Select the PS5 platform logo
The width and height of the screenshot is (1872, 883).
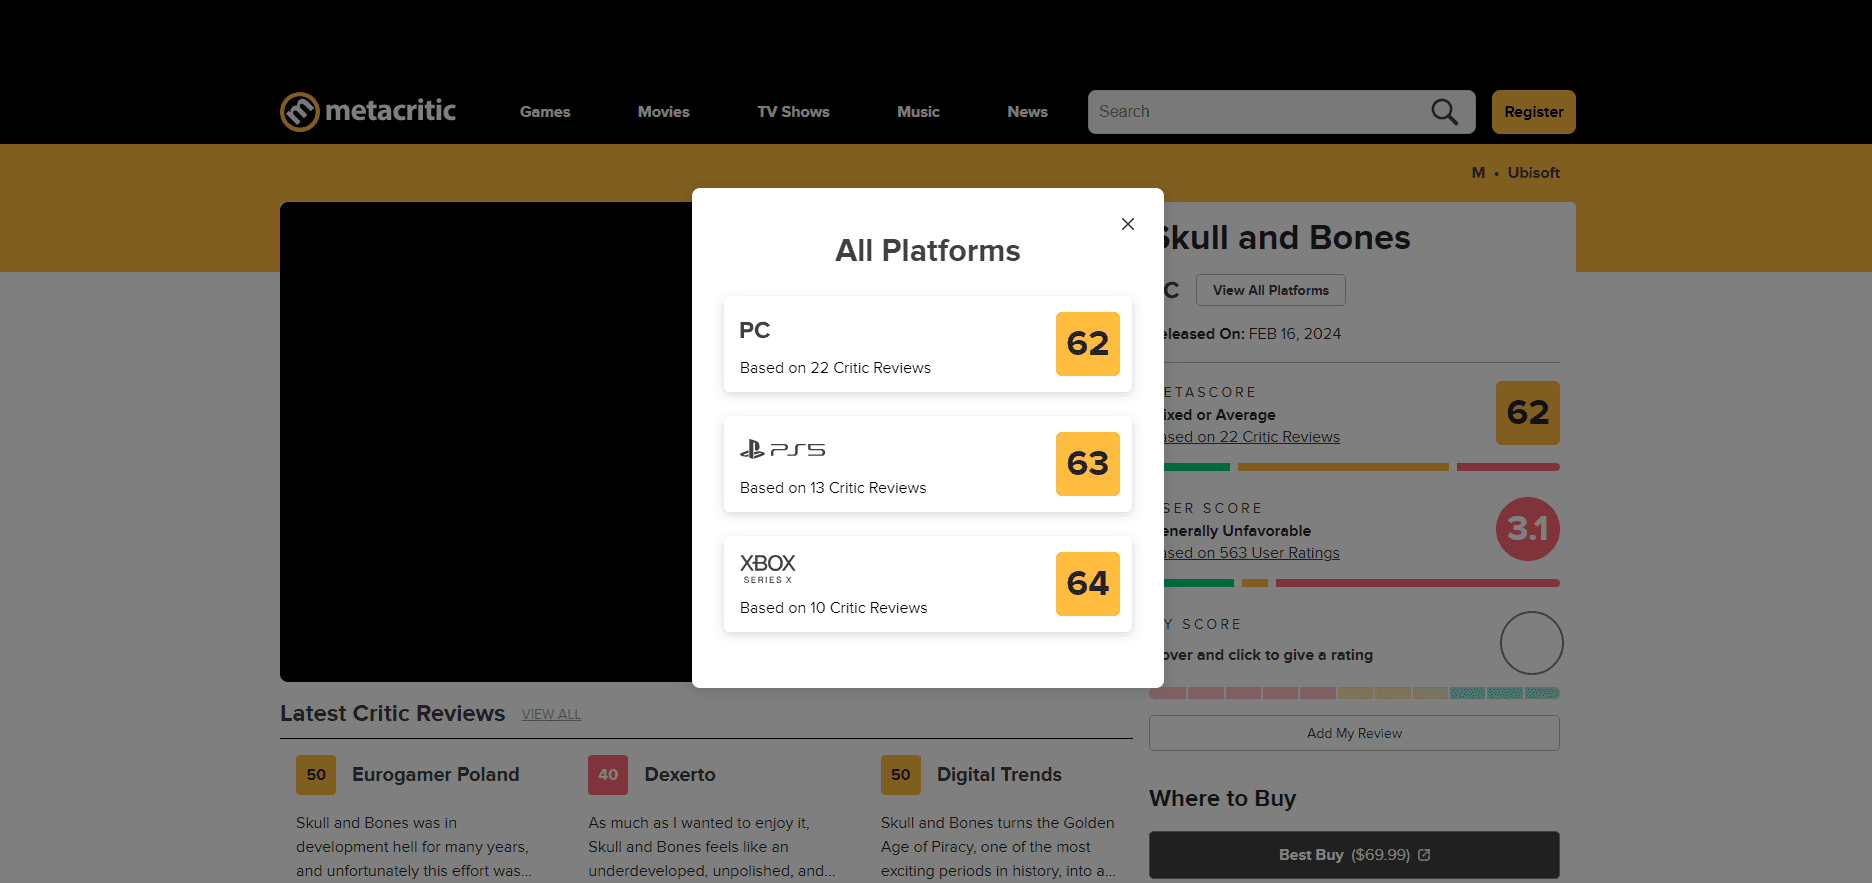coord(782,450)
